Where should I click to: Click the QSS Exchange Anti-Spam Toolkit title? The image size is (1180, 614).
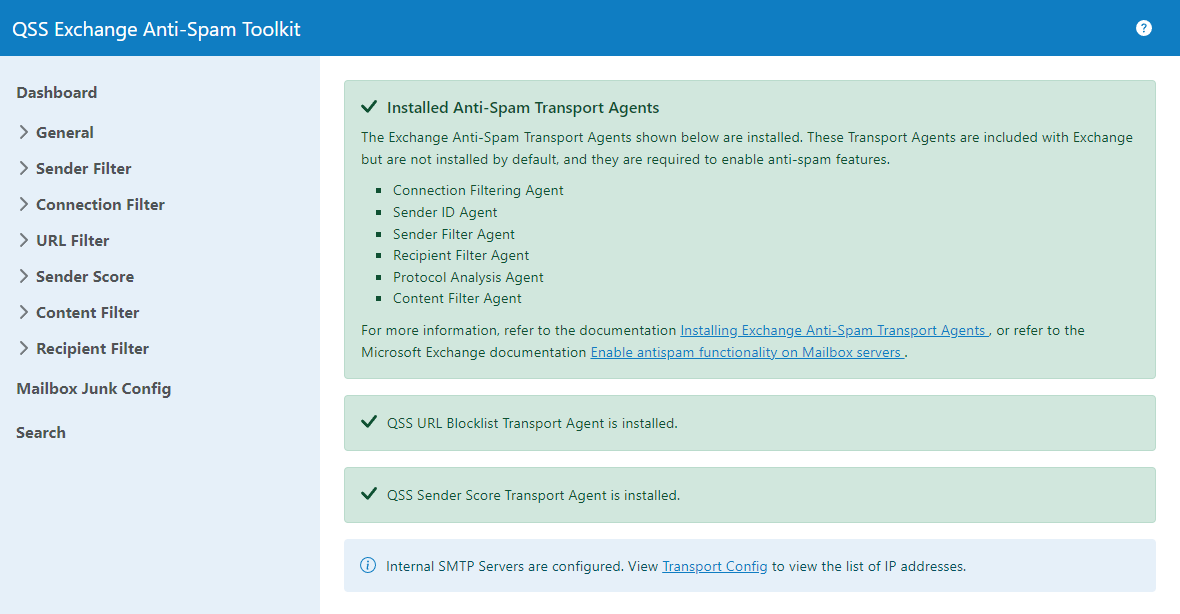157,29
